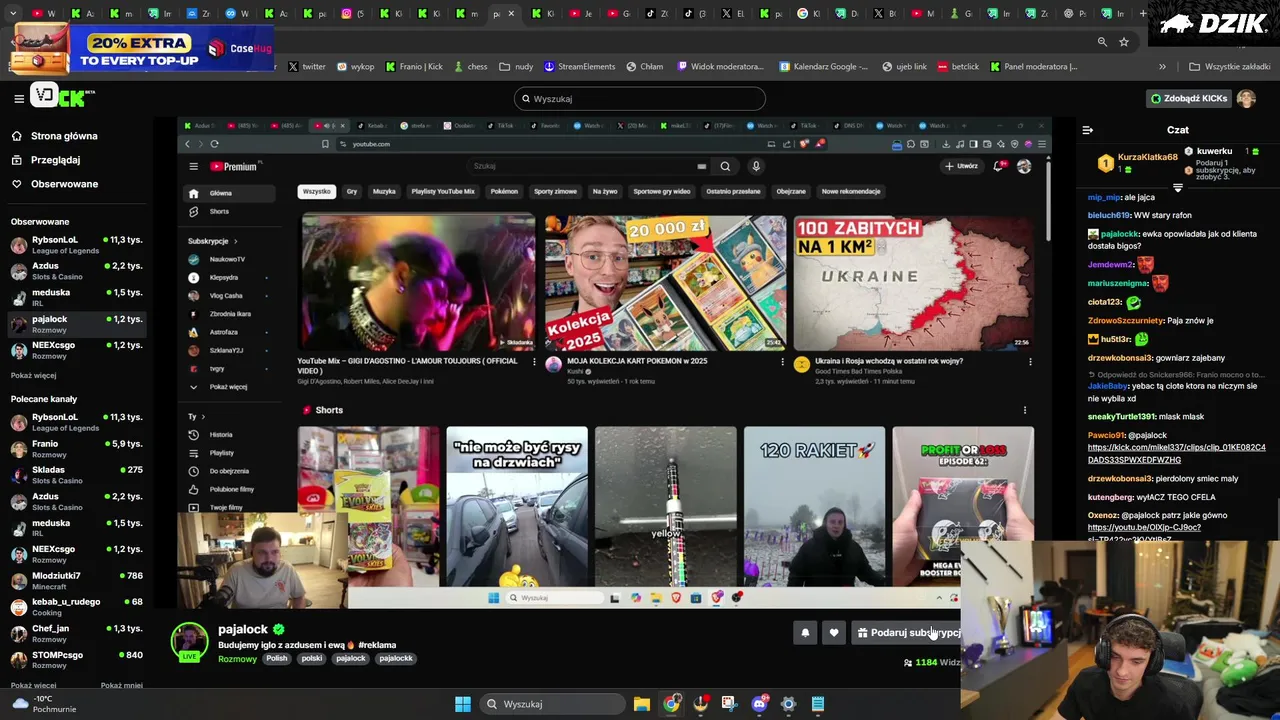Image resolution: width=1280 pixels, height=720 pixels.
Task: Open Franio channel in Polecane kanały
Action: (76, 449)
